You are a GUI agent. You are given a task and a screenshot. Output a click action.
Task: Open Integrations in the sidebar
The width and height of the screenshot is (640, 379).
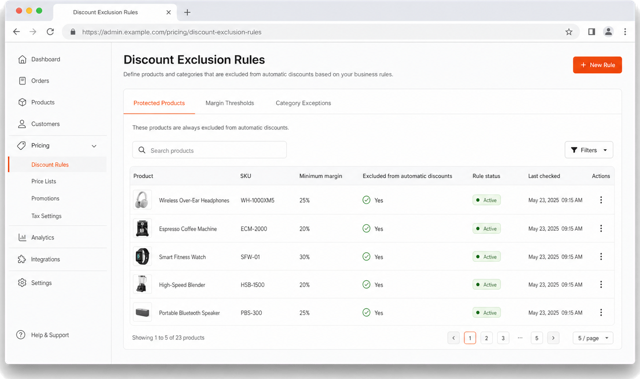coord(39,259)
